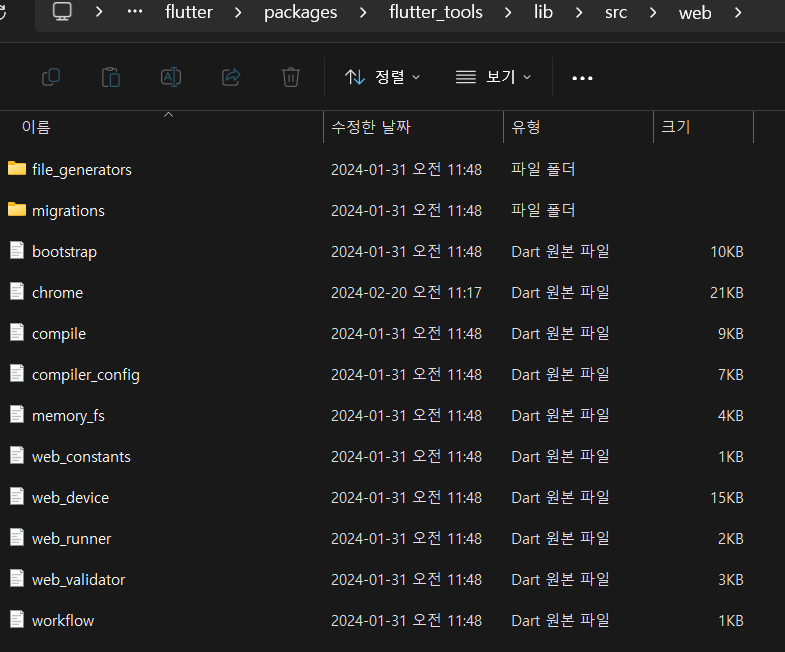Select the migrations folder icon
Image resolution: width=785 pixels, height=652 pixels.
point(17,209)
